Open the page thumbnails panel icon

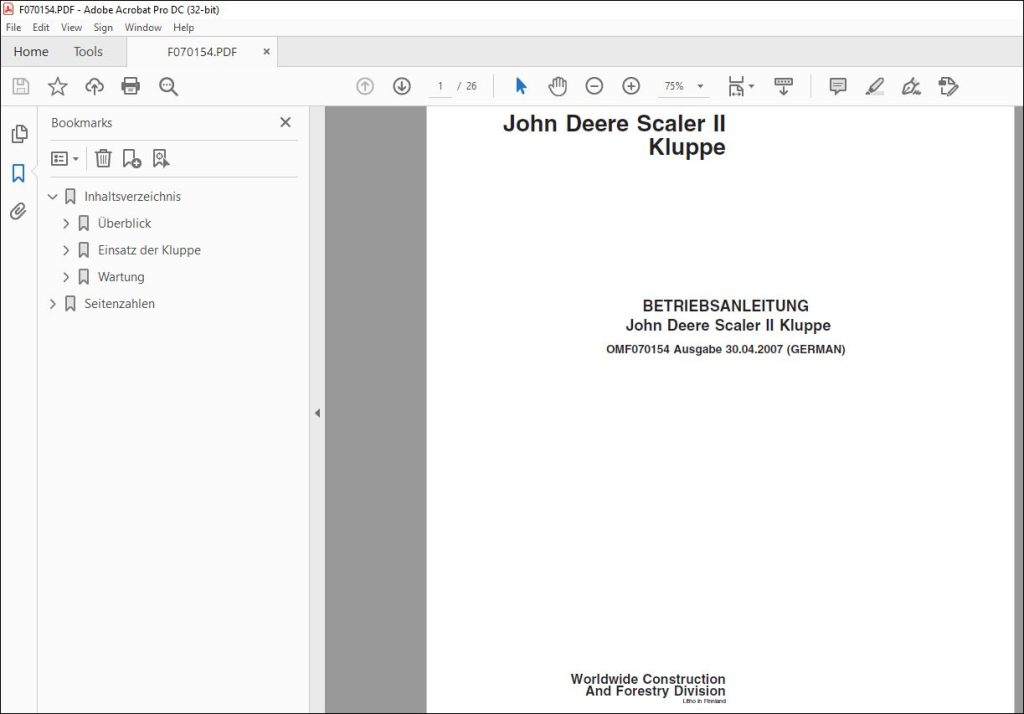pyautogui.click(x=20, y=134)
